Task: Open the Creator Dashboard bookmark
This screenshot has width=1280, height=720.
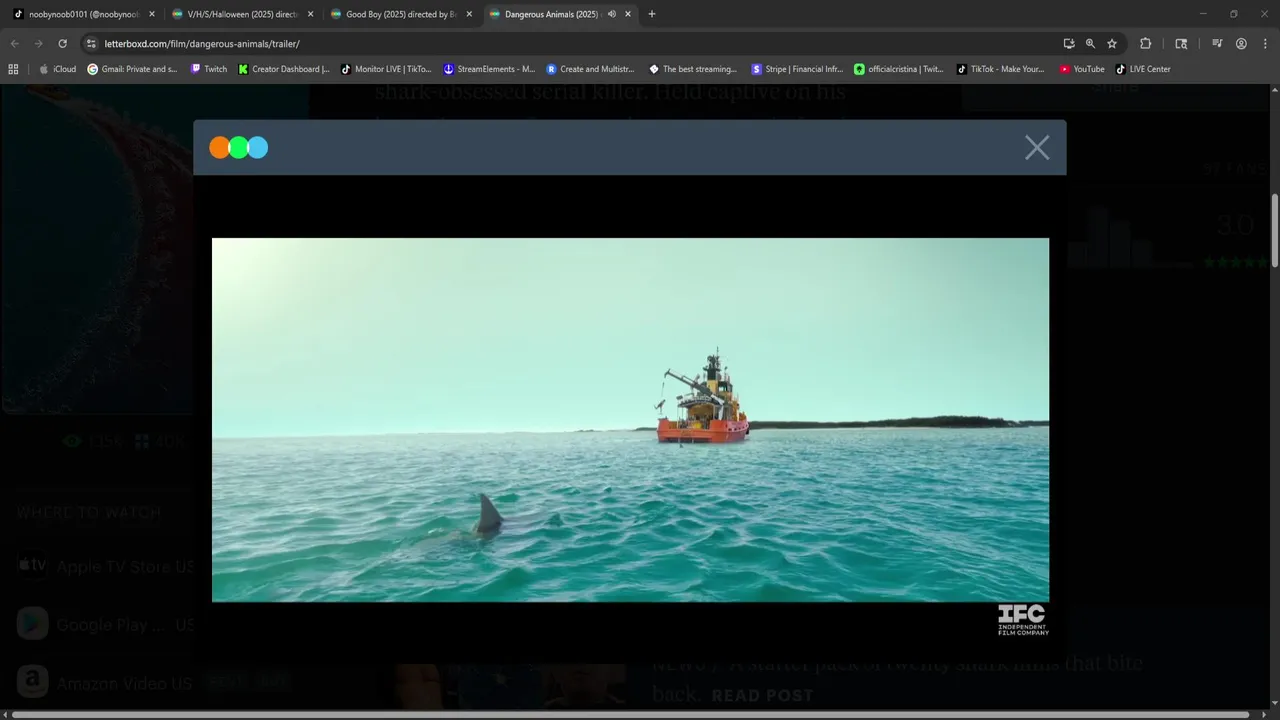Action: click(284, 69)
